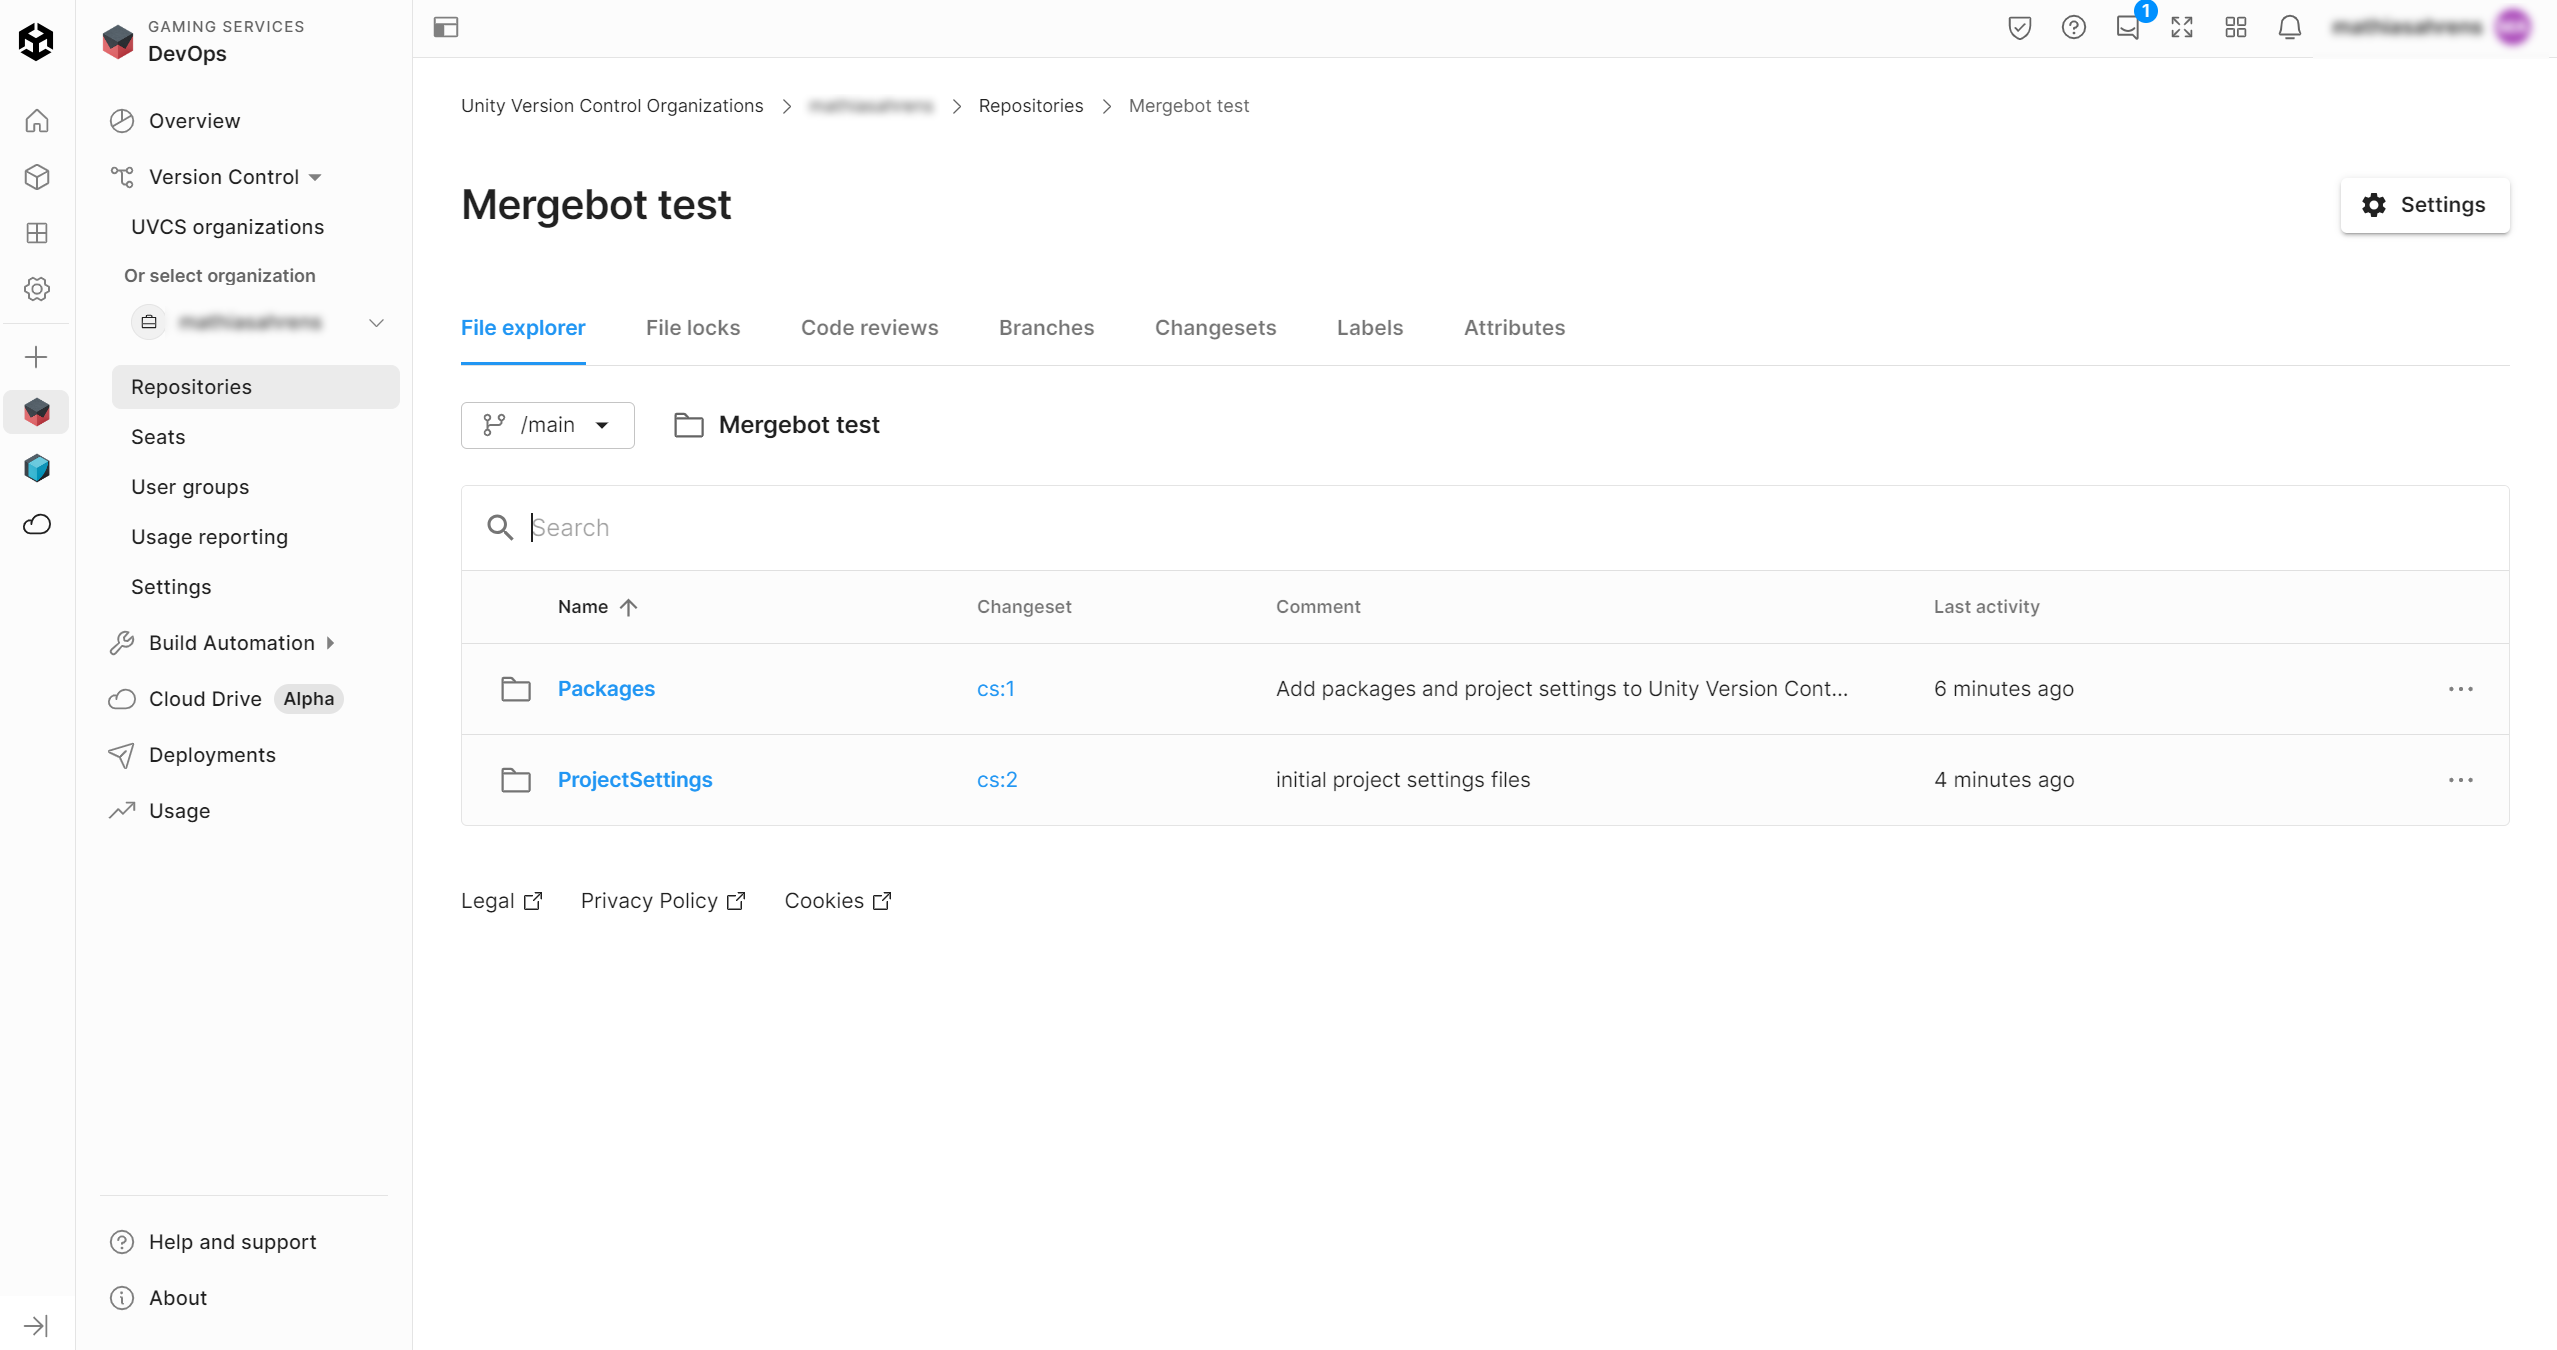Click the Settings button for repository

click(2424, 205)
